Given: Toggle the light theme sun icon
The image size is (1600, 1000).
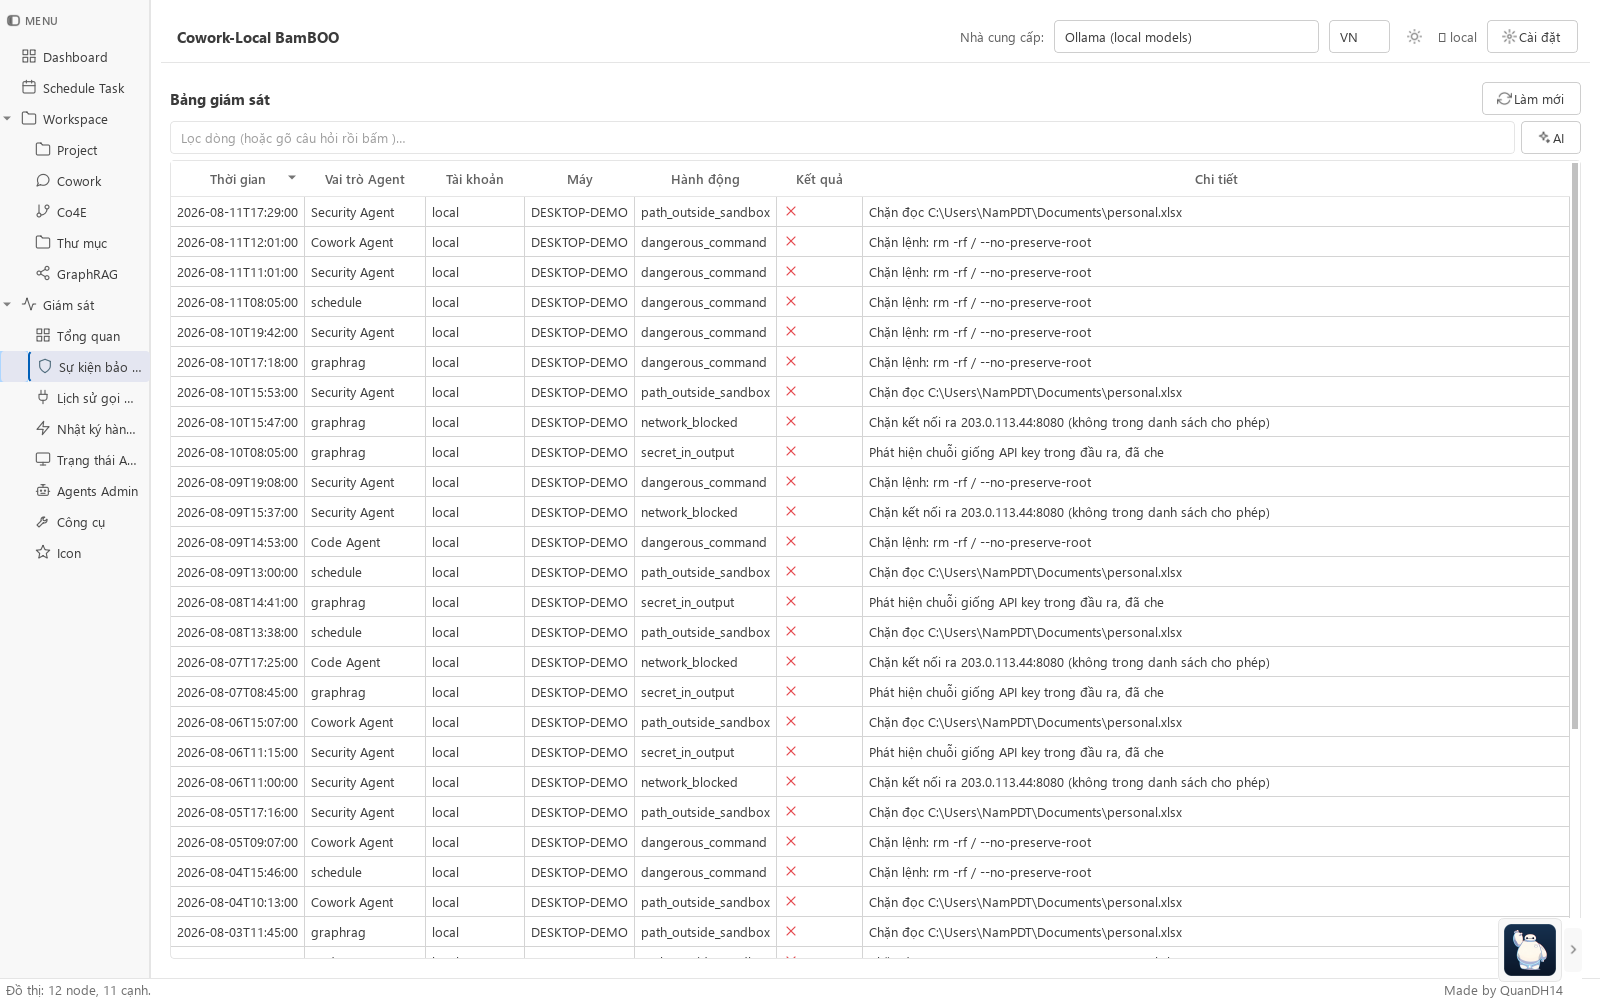Looking at the screenshot, I should click(1414, 37).
